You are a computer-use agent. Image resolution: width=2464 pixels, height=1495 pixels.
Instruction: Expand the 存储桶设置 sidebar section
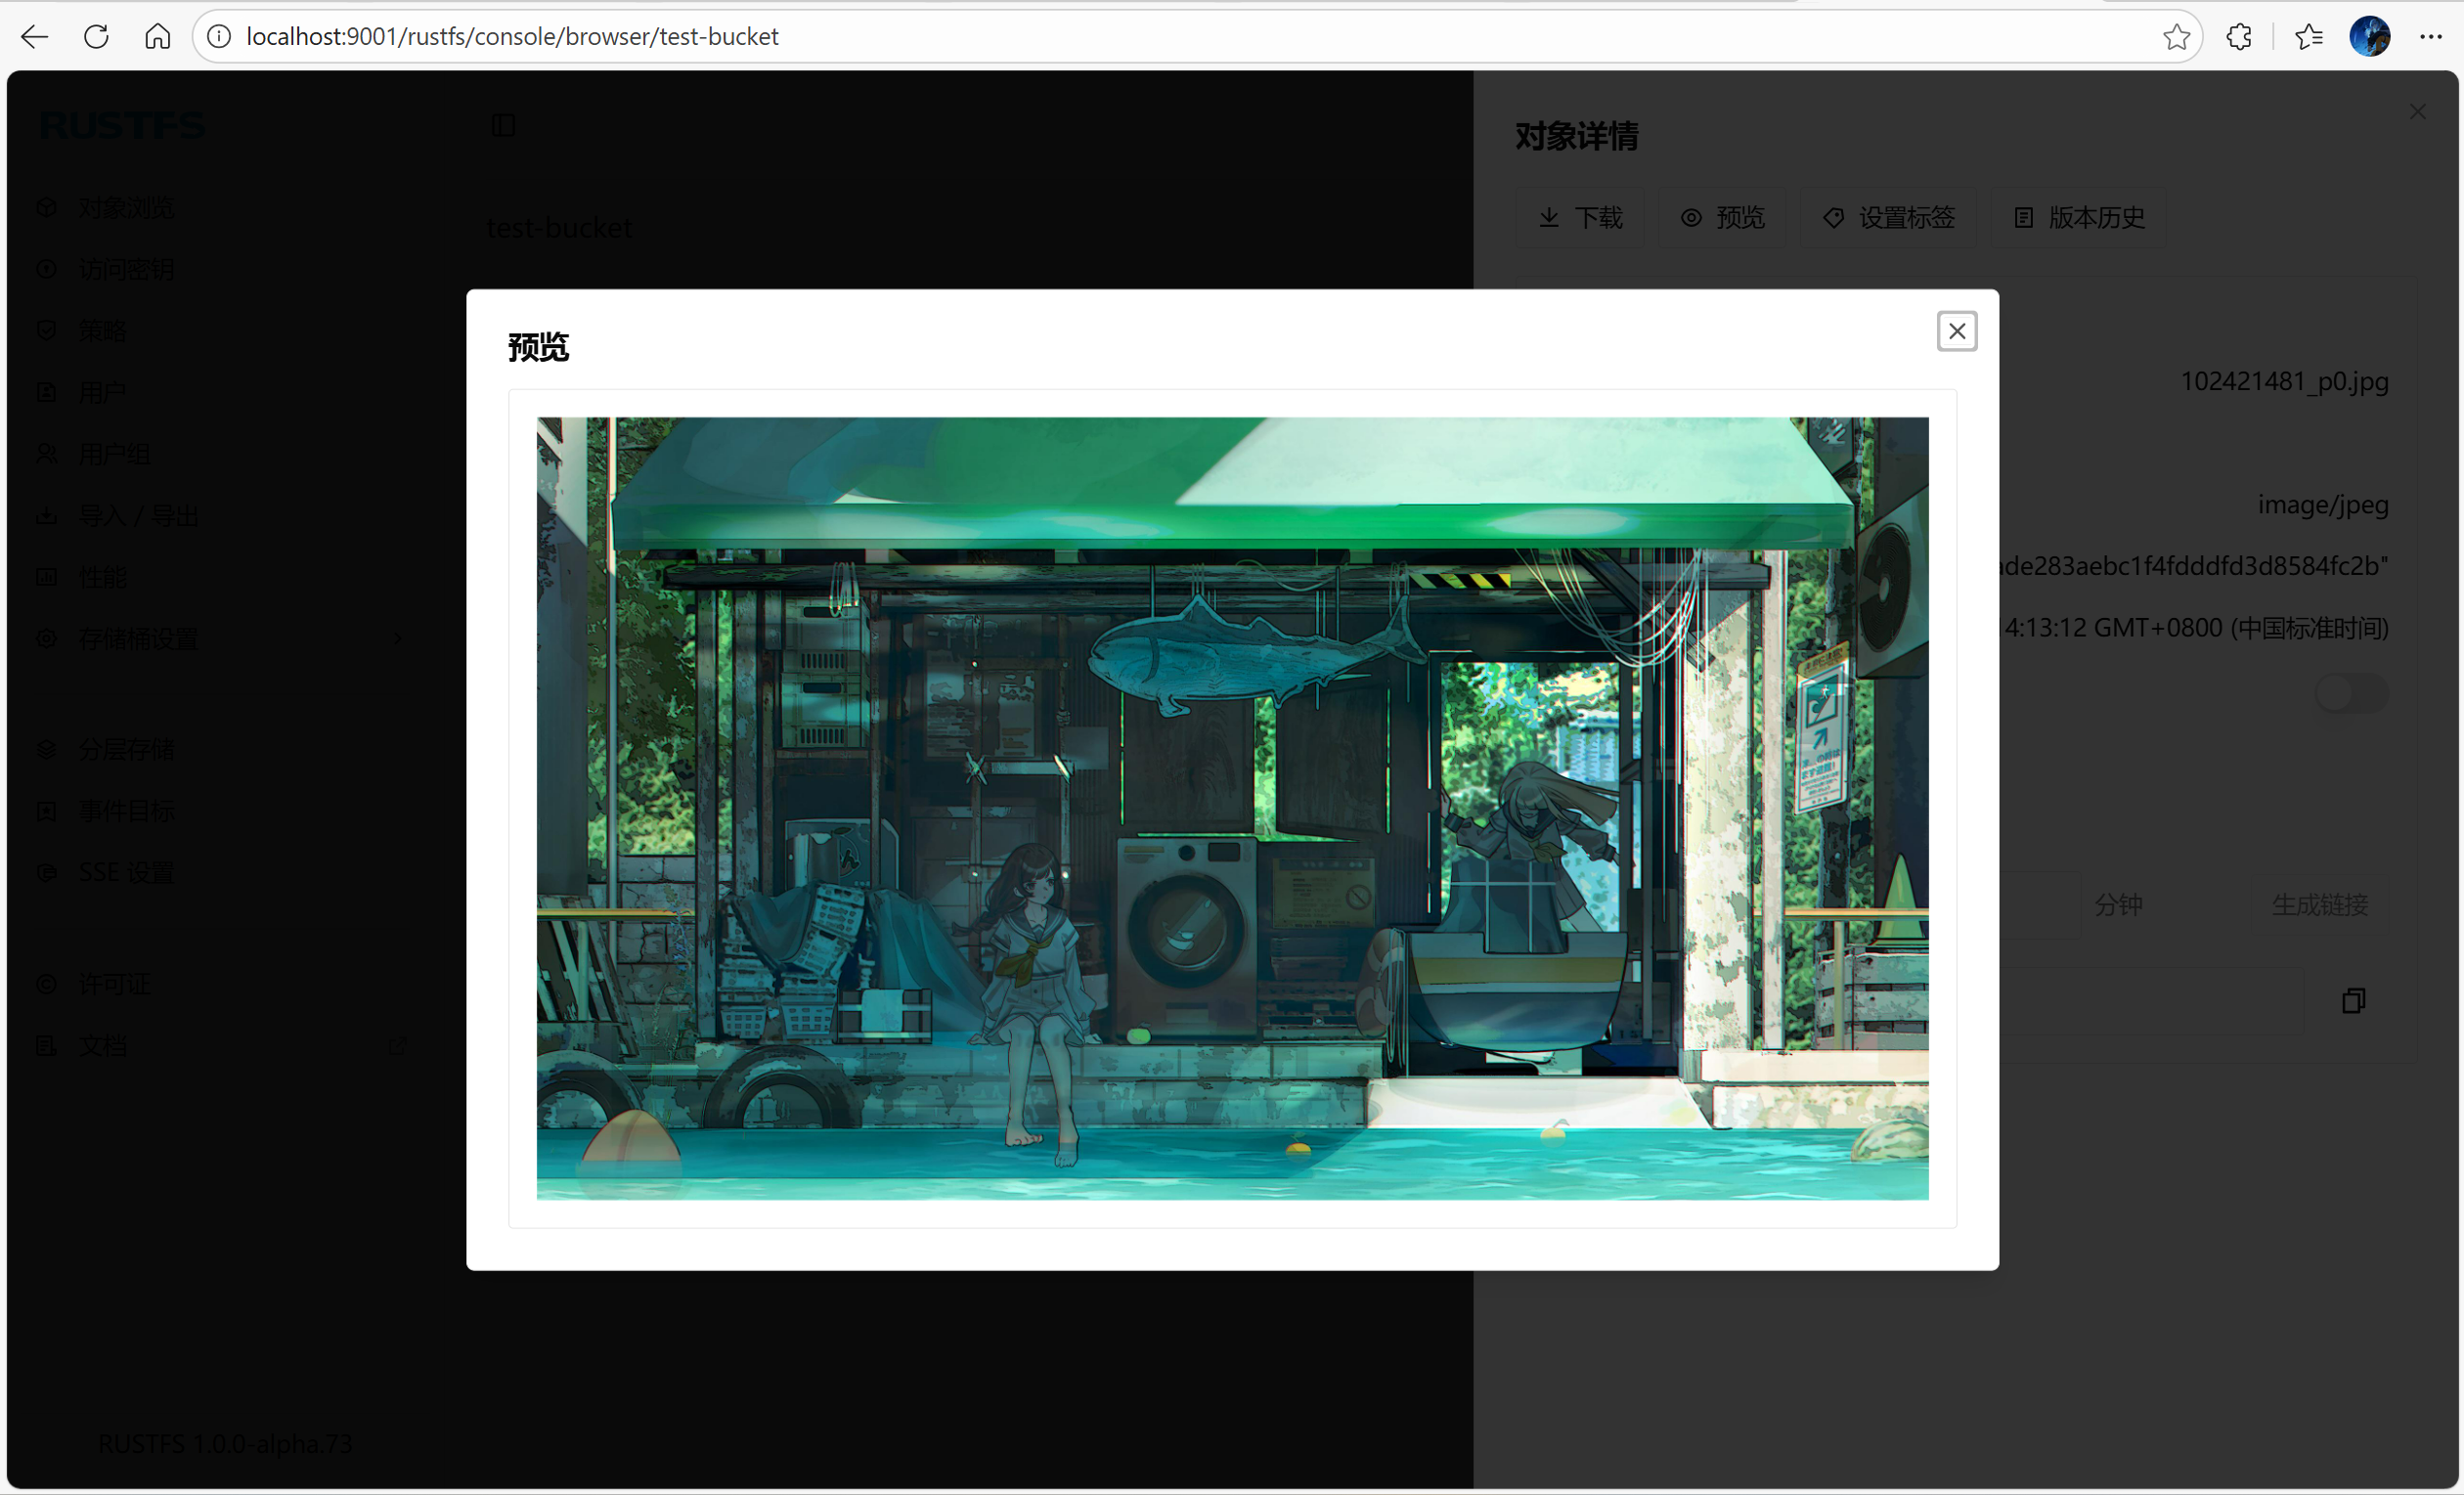pyautogui.click(x=223, y=639)
